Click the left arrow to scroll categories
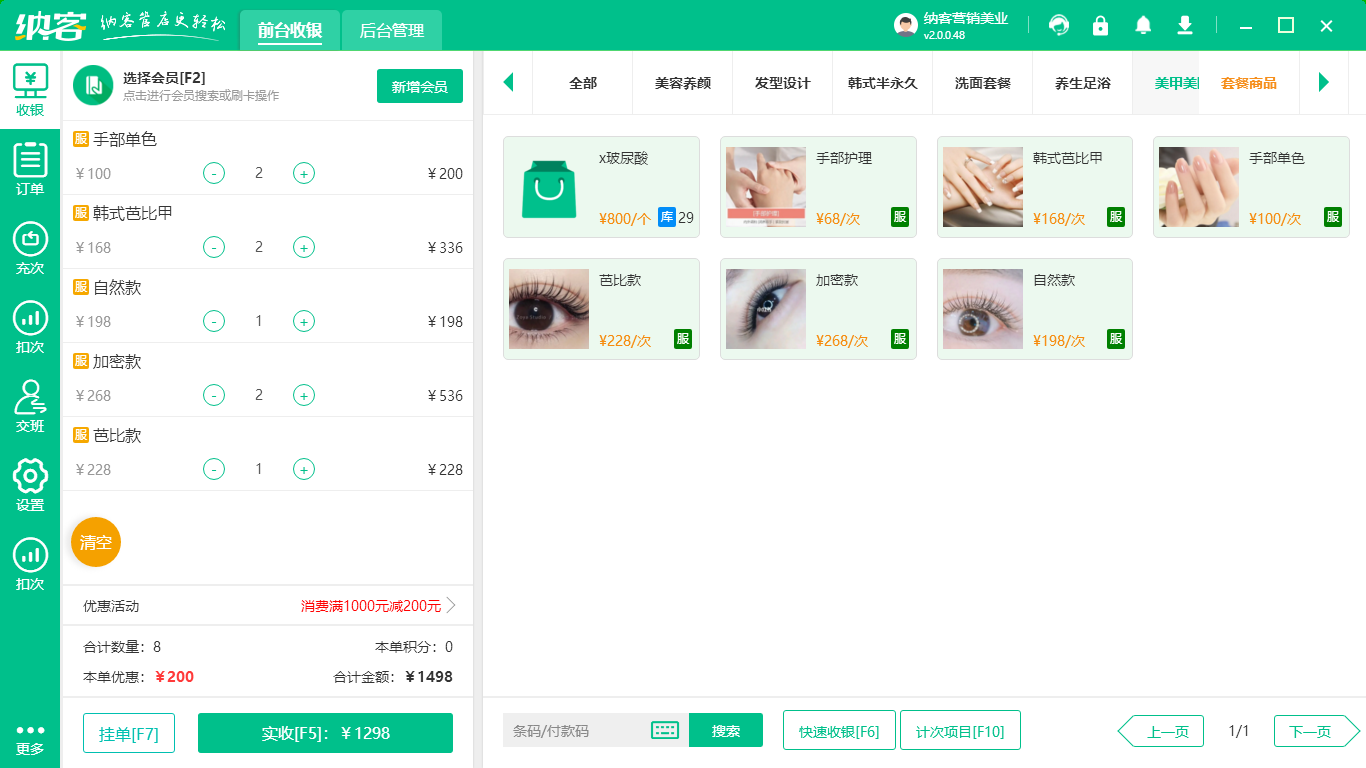The image size is (1366, 768). 508,84
